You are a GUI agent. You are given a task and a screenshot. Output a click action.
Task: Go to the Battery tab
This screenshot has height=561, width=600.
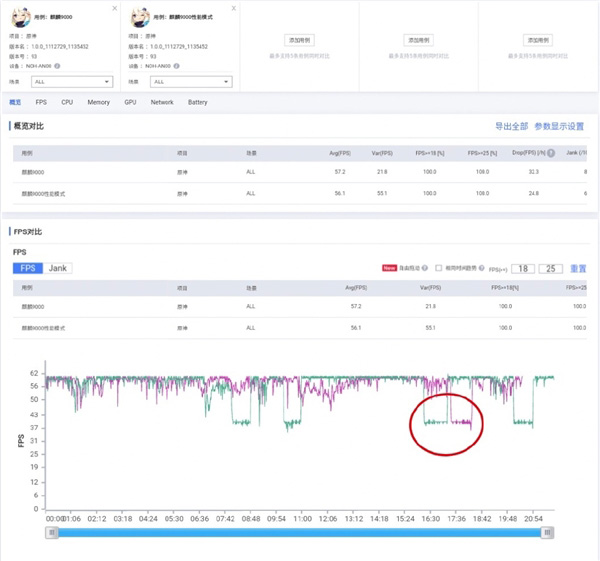198,102
